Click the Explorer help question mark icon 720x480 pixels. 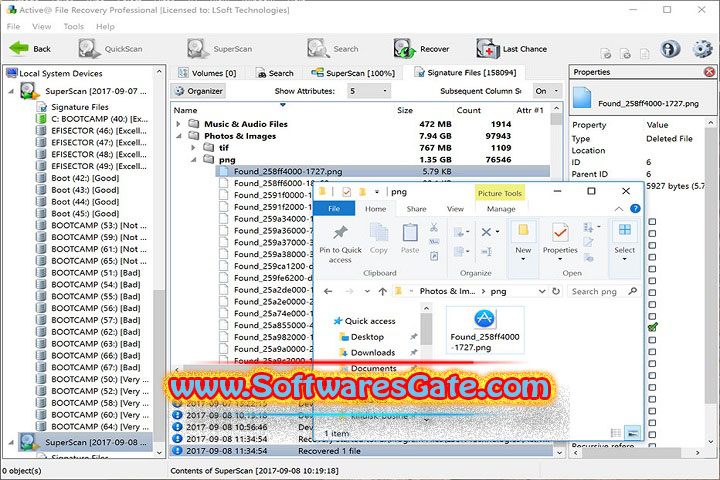click(635, 209)
